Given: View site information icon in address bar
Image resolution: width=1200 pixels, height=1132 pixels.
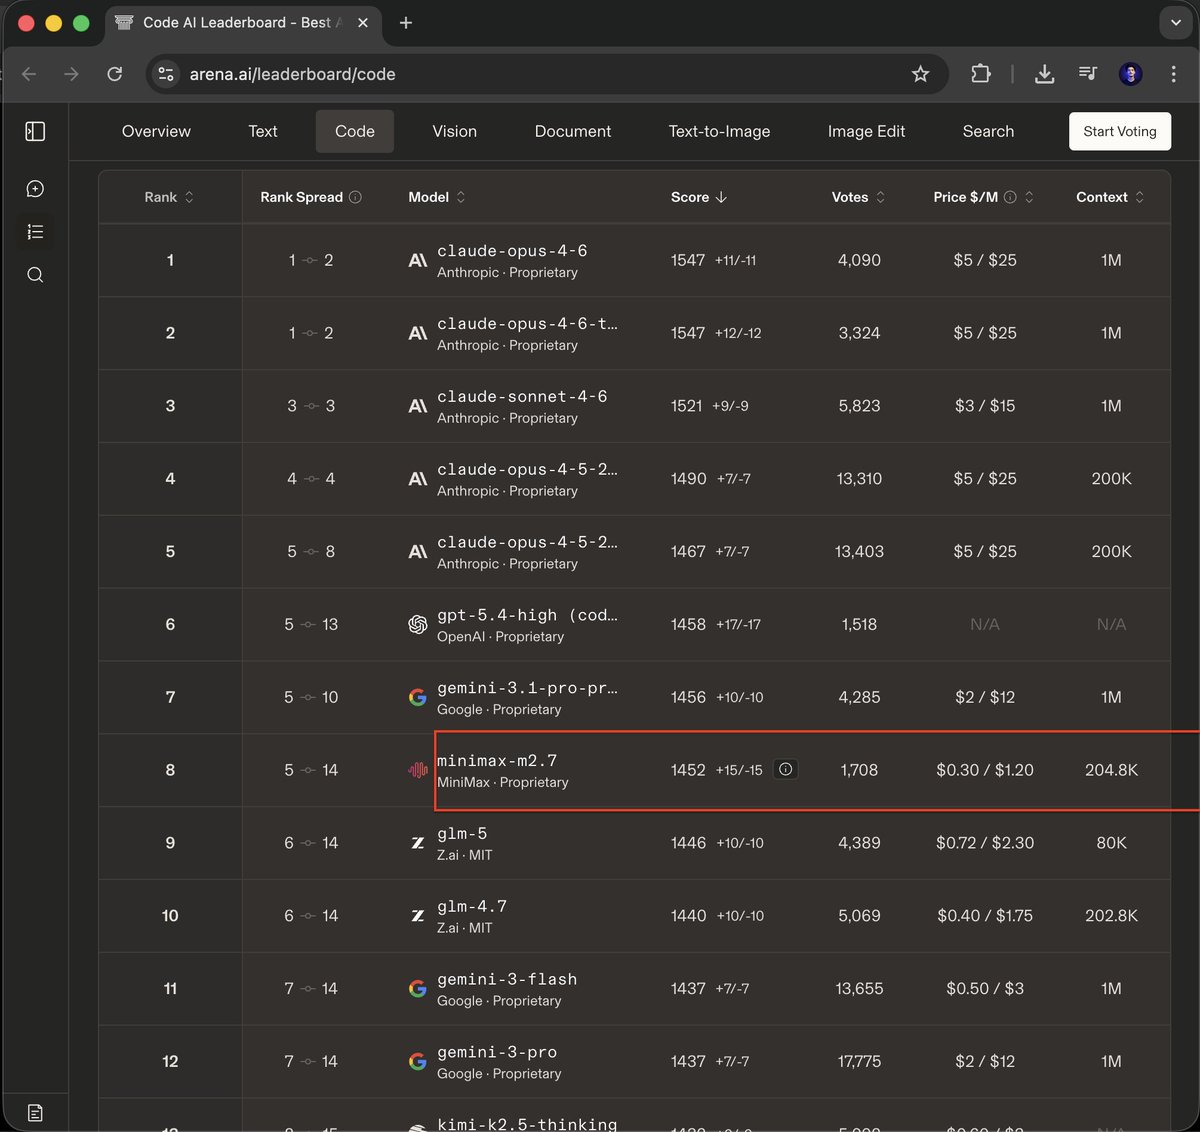Looking at the screenshot, I should pos(167,74).
